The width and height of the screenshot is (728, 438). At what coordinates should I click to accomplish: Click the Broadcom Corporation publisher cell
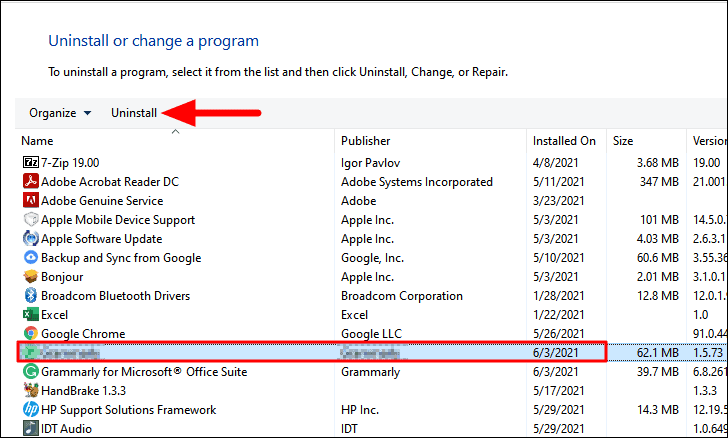click(x=402, y=296)
